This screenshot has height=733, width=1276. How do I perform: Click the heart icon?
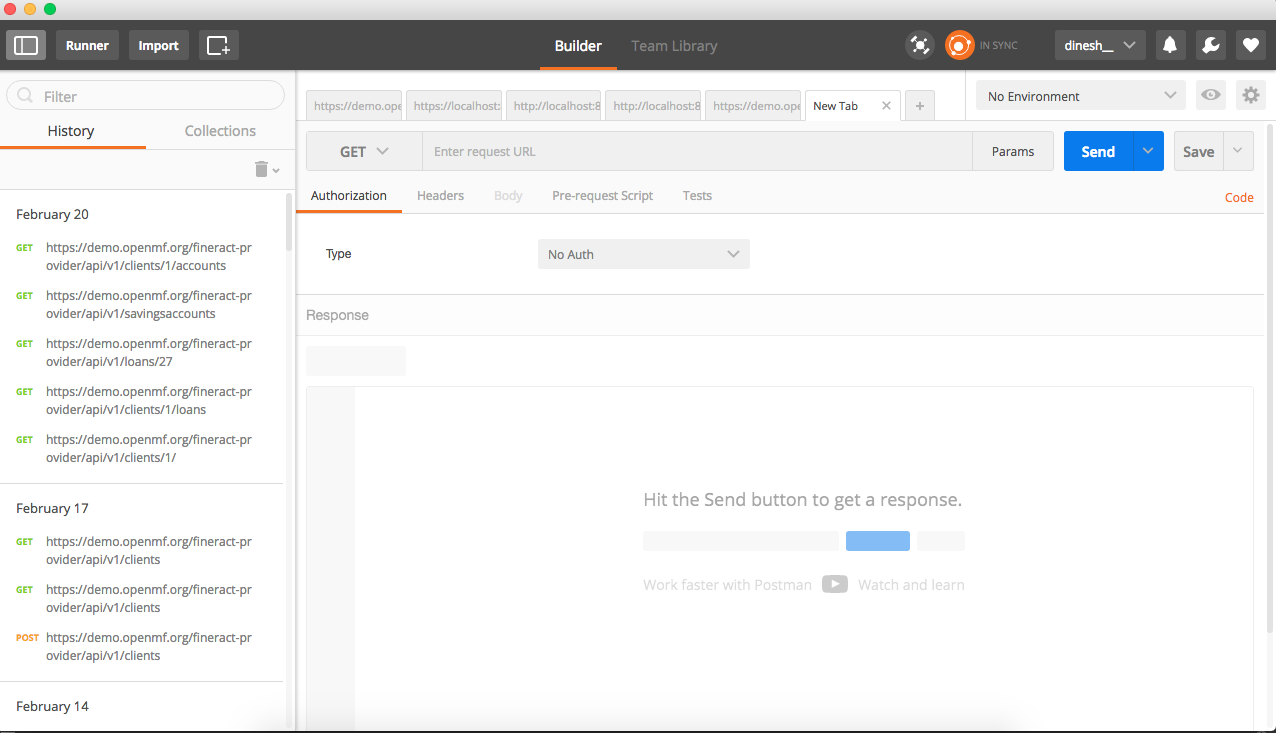pyautogui.click(x=1250, y=45)
